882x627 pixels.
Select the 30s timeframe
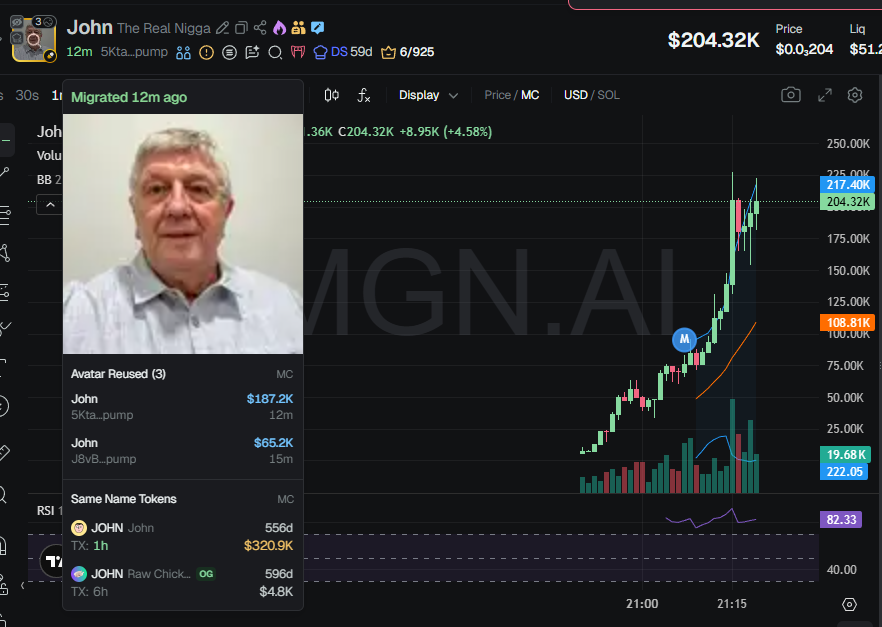pyautogui.click(x=27, y=95)
